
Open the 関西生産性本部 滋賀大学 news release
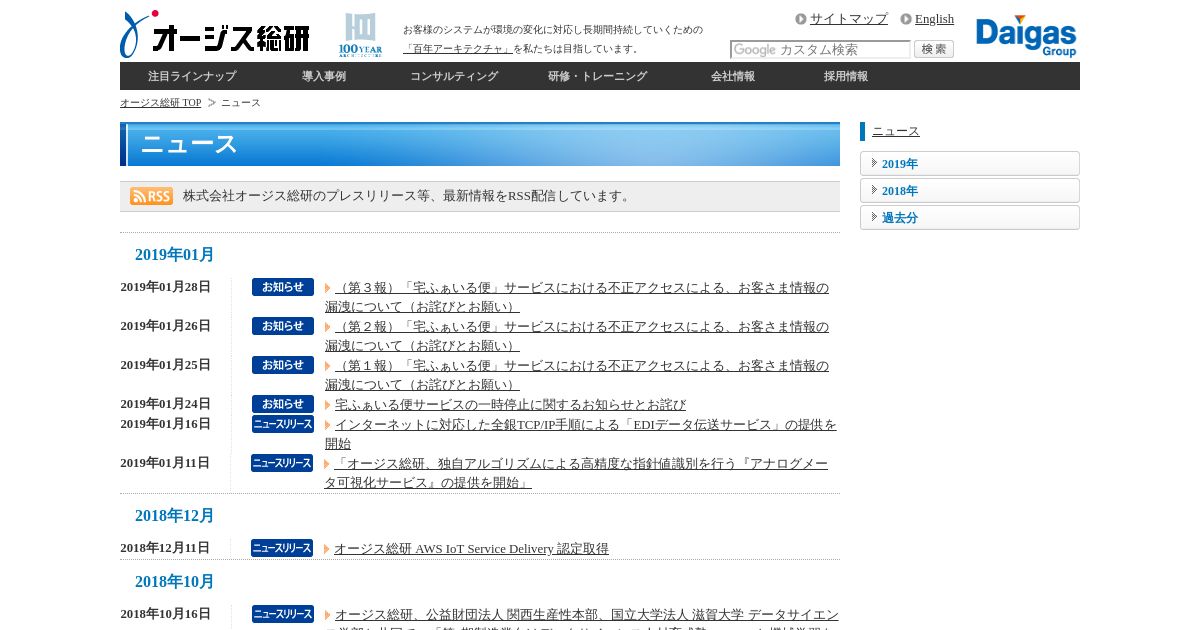[582, 617]
